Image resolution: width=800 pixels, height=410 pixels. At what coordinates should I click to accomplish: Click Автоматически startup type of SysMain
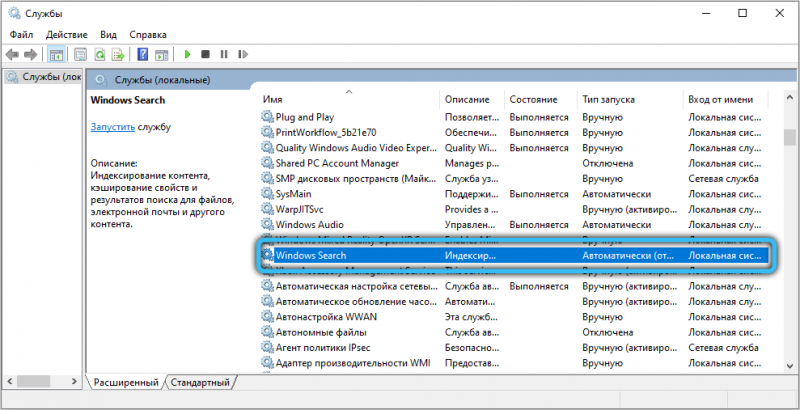616,194
